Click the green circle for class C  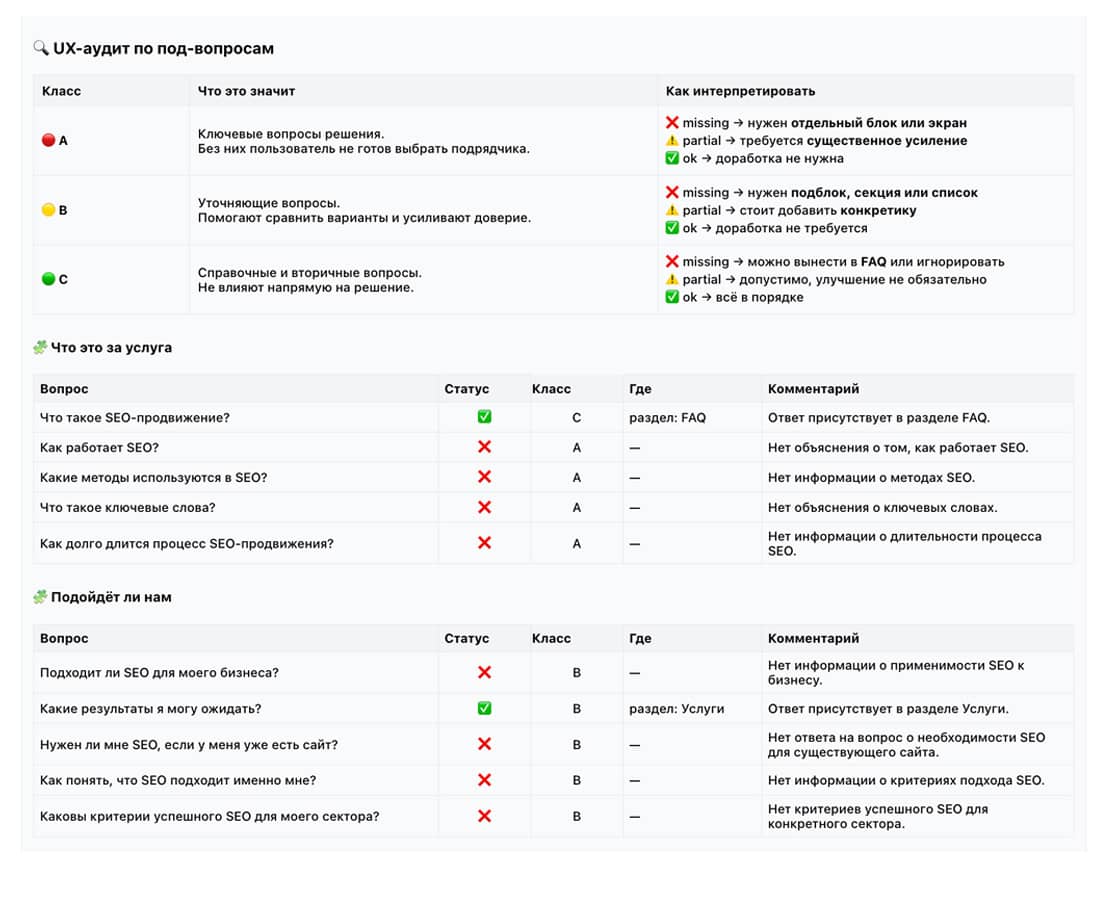(48, 280)
